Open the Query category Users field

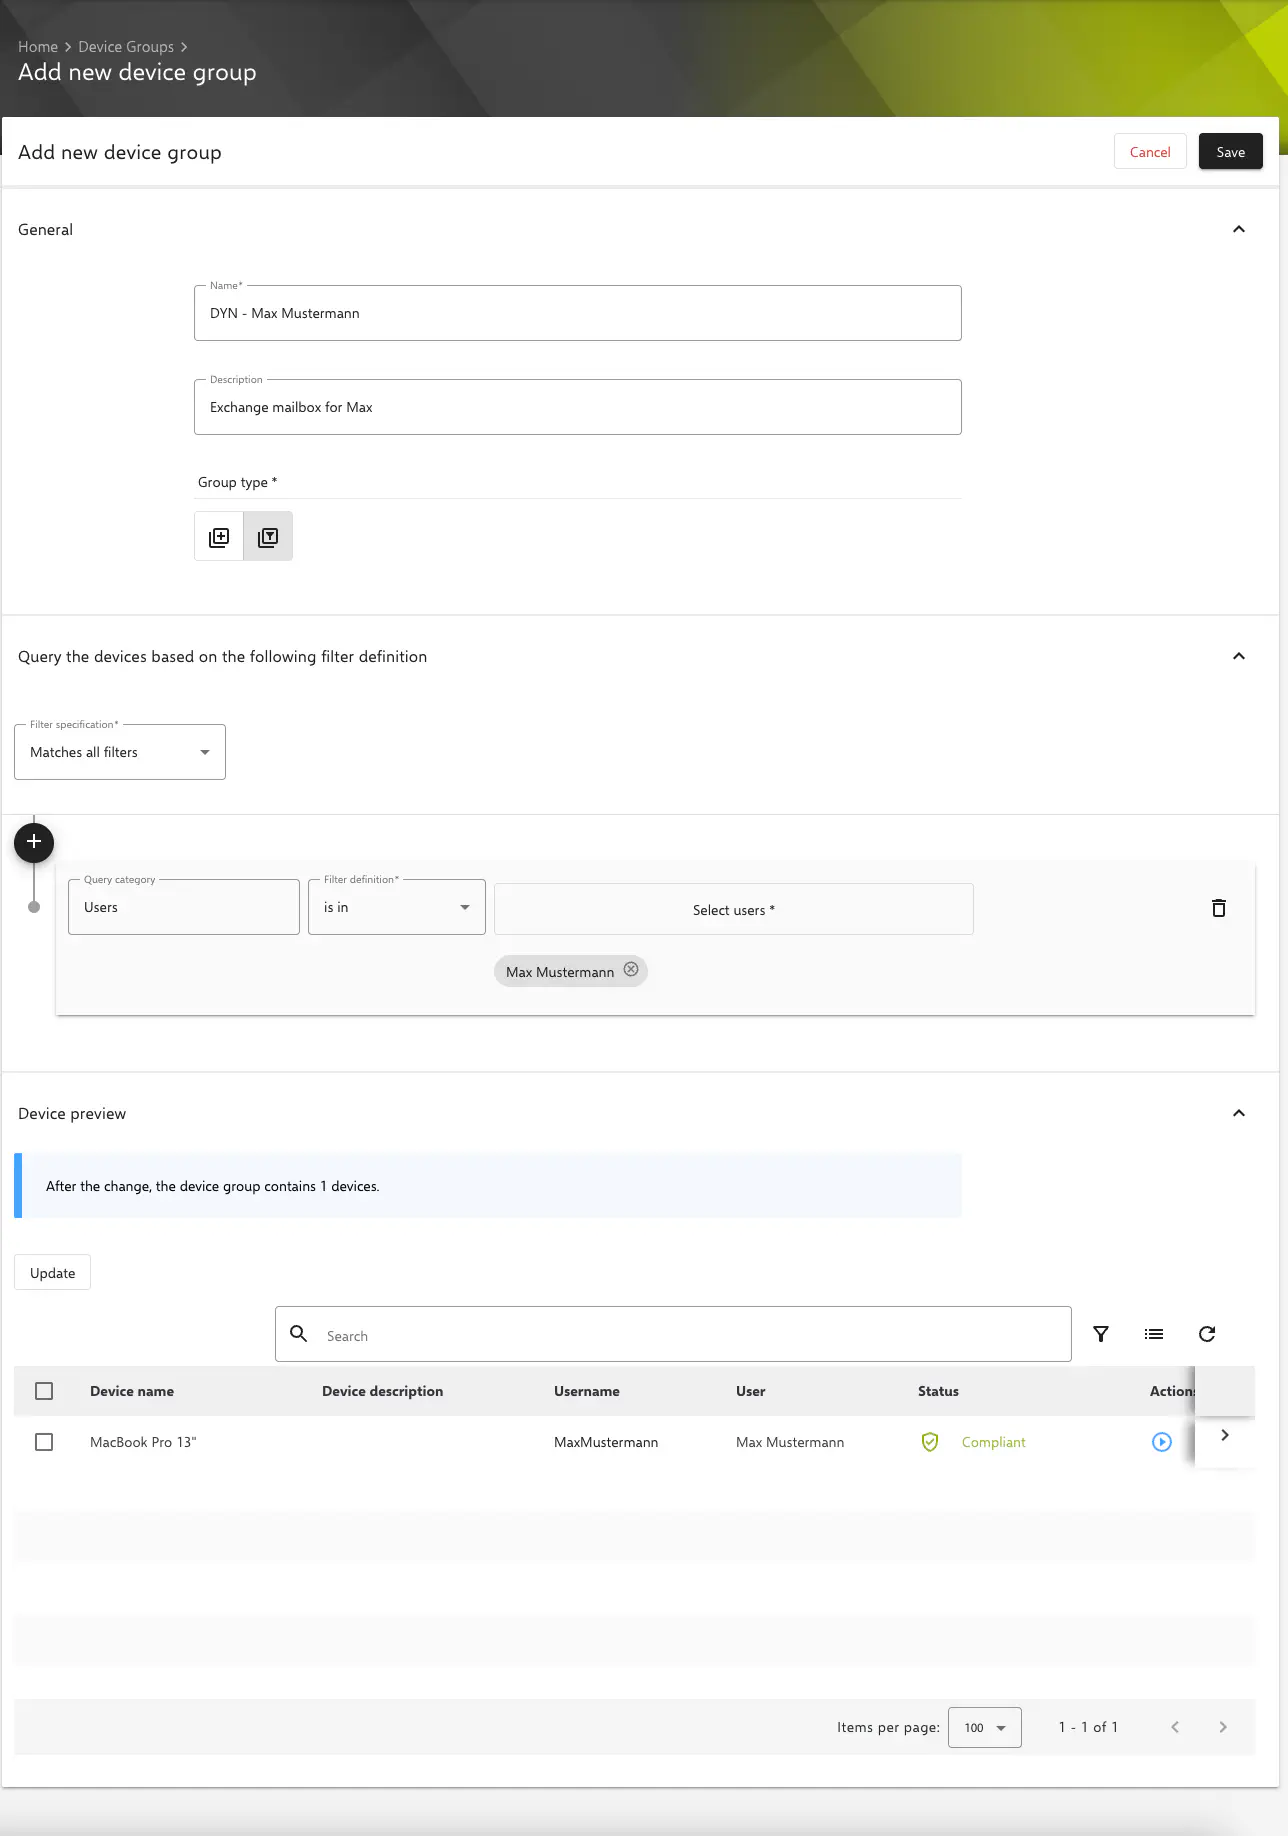(184, 907)
